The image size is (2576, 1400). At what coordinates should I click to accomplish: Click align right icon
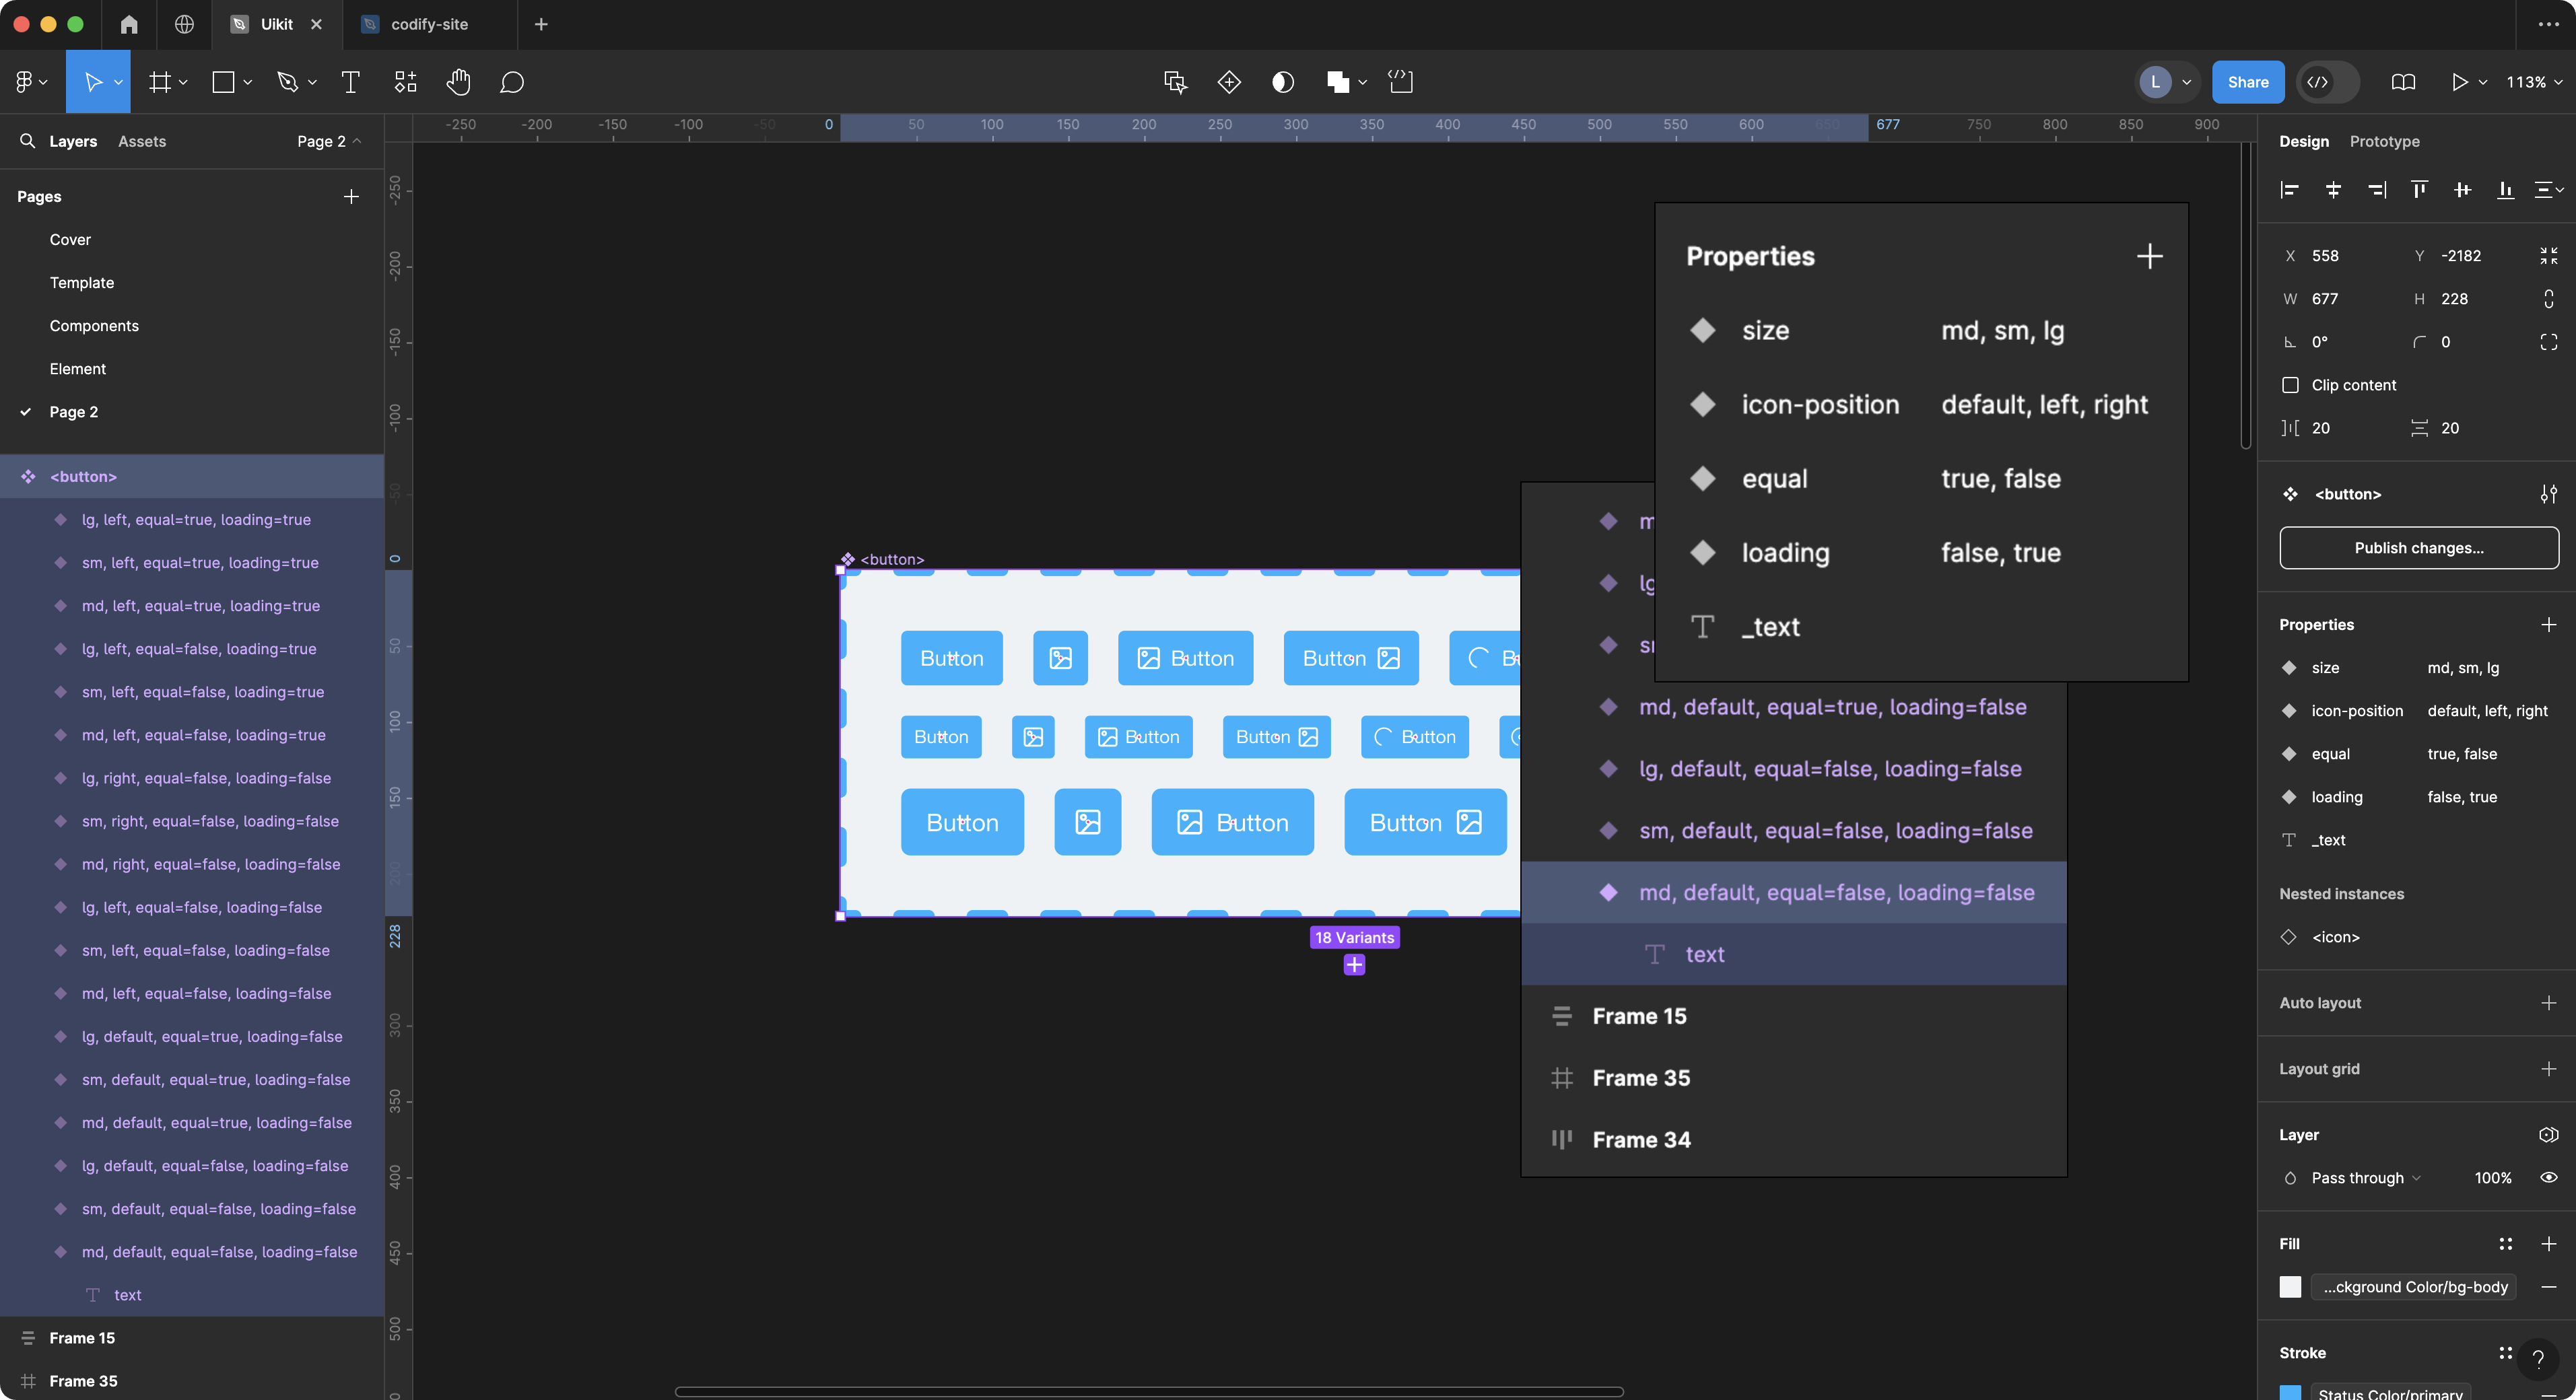pyautogui.click(x=2377, y=190)
